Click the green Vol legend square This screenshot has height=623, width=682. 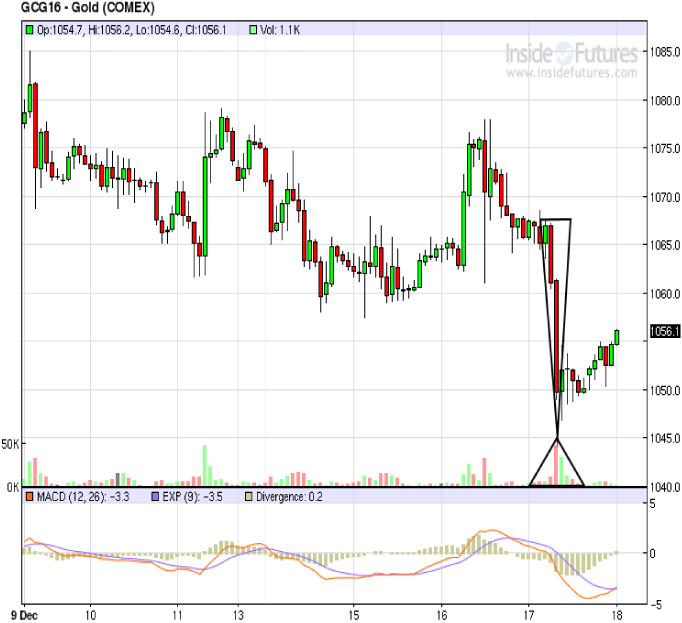click(x=253, y=31)
